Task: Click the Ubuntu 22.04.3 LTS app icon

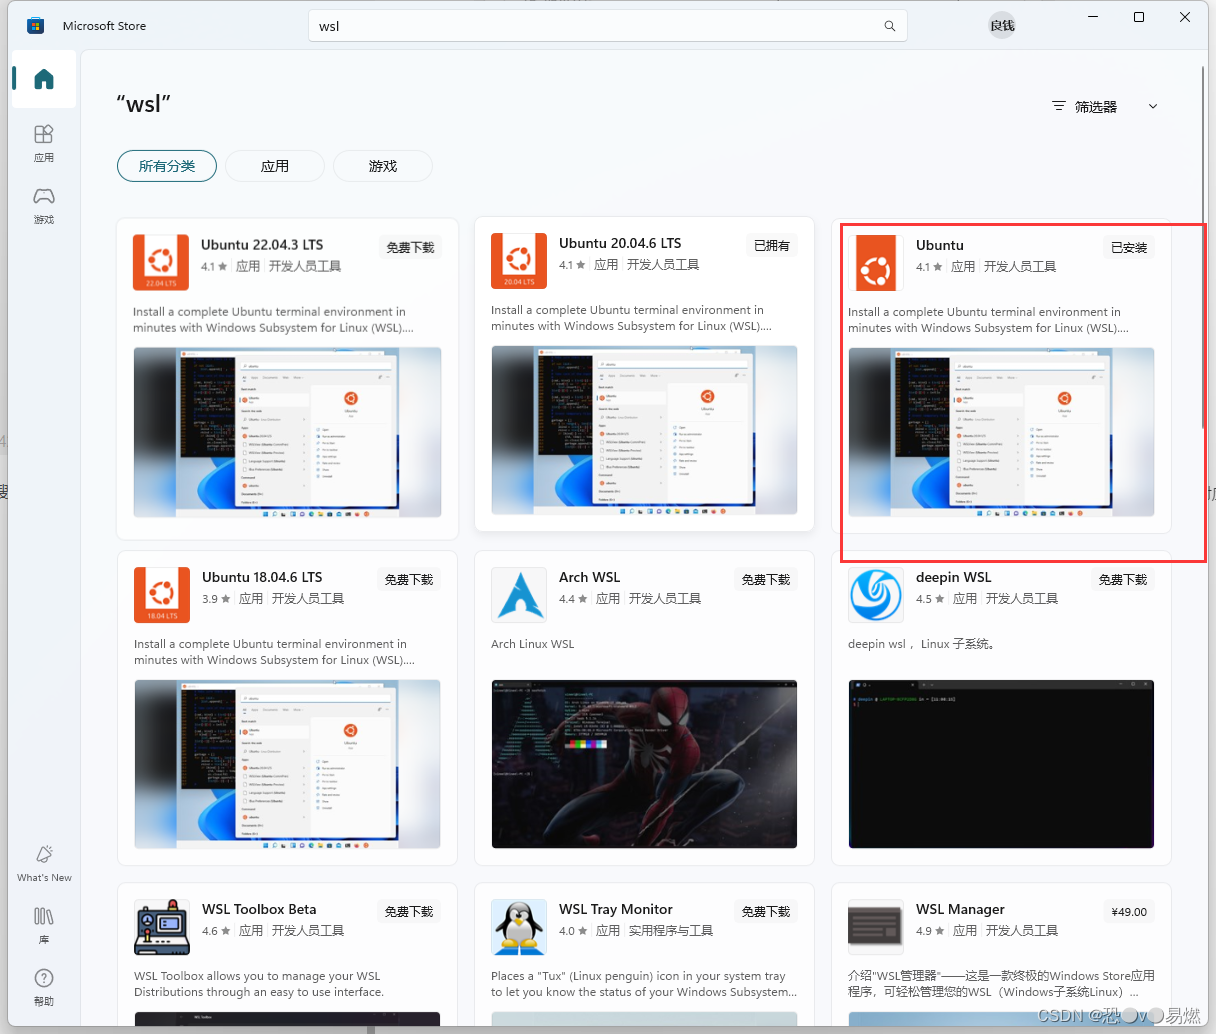Action: [x=161, y=262]
